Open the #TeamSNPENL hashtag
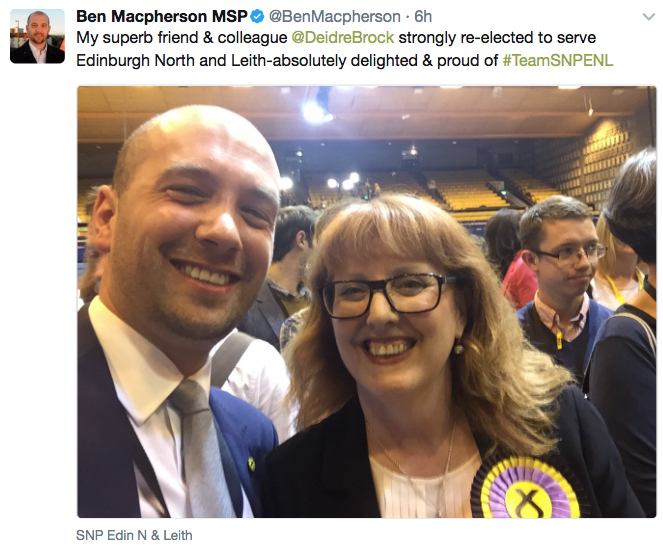 click(558, 60)
